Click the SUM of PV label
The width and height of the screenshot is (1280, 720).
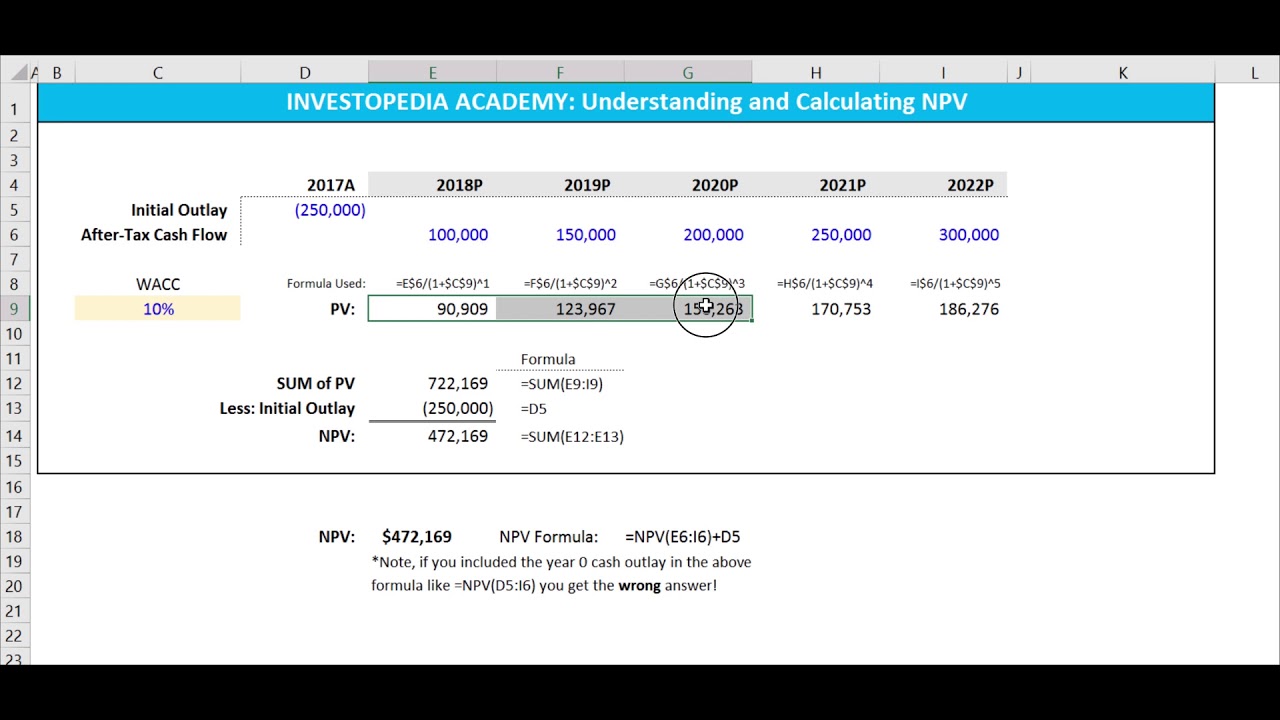coord(316,384)
